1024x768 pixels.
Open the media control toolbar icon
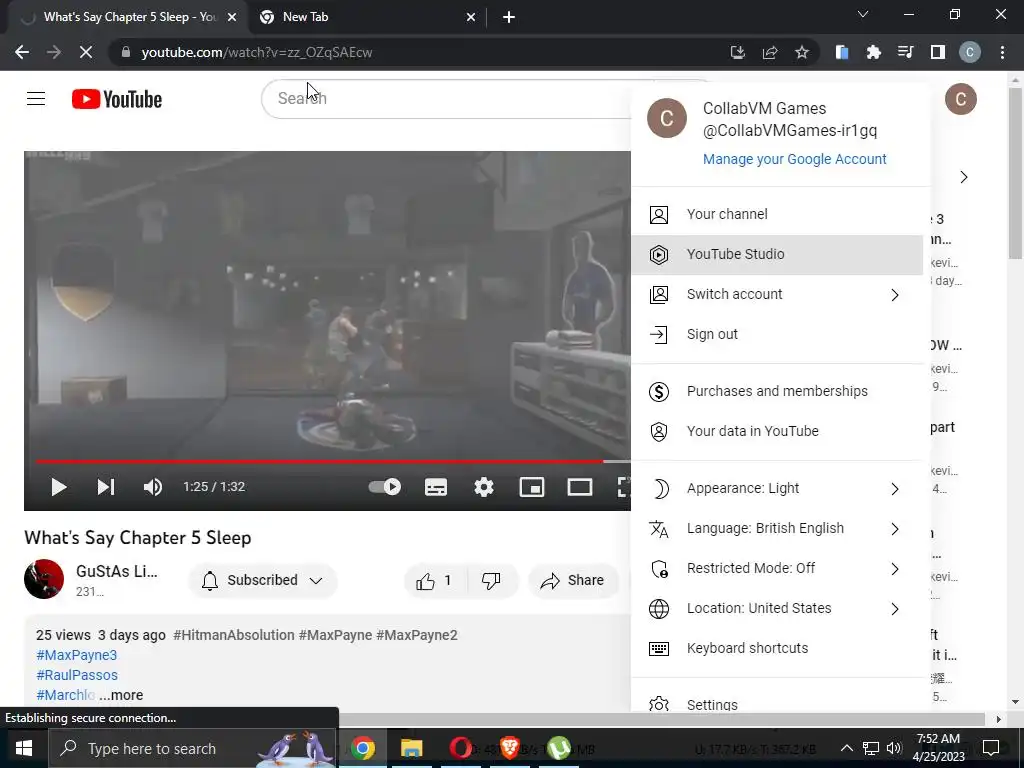(906, 52)
